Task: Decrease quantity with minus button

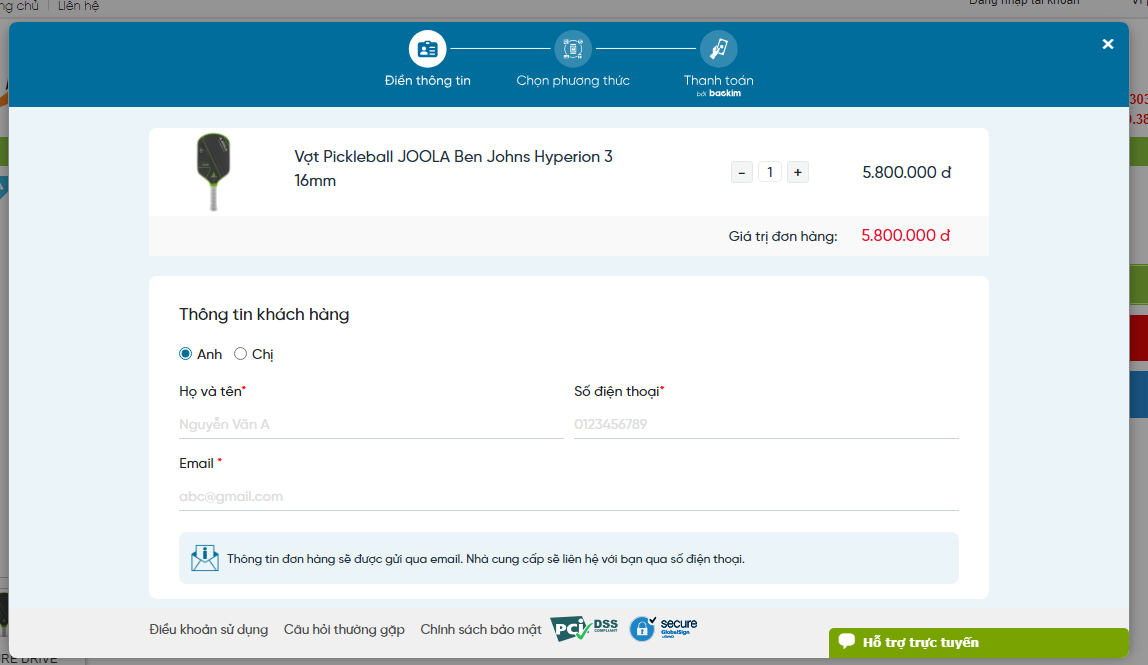Action: 742,172
